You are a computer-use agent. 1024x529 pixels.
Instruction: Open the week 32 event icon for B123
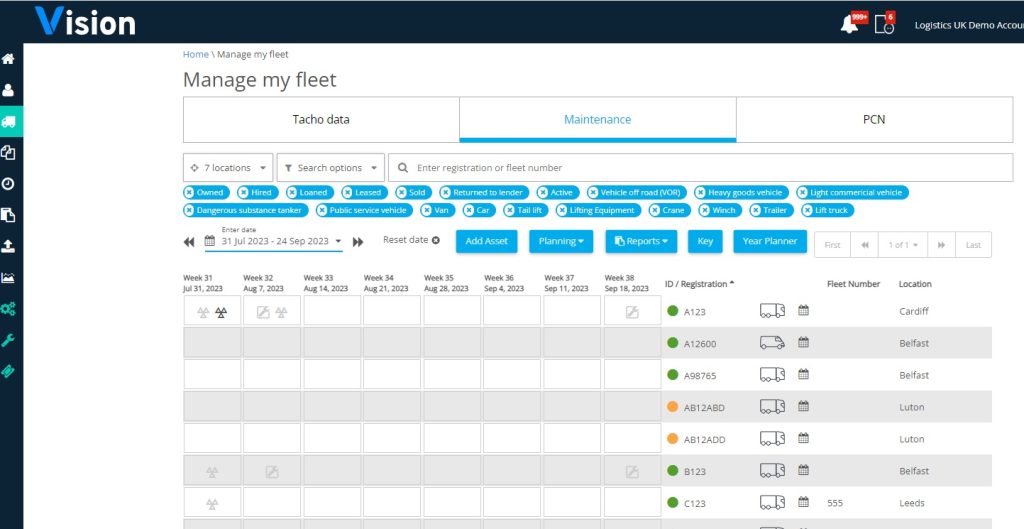272,472
